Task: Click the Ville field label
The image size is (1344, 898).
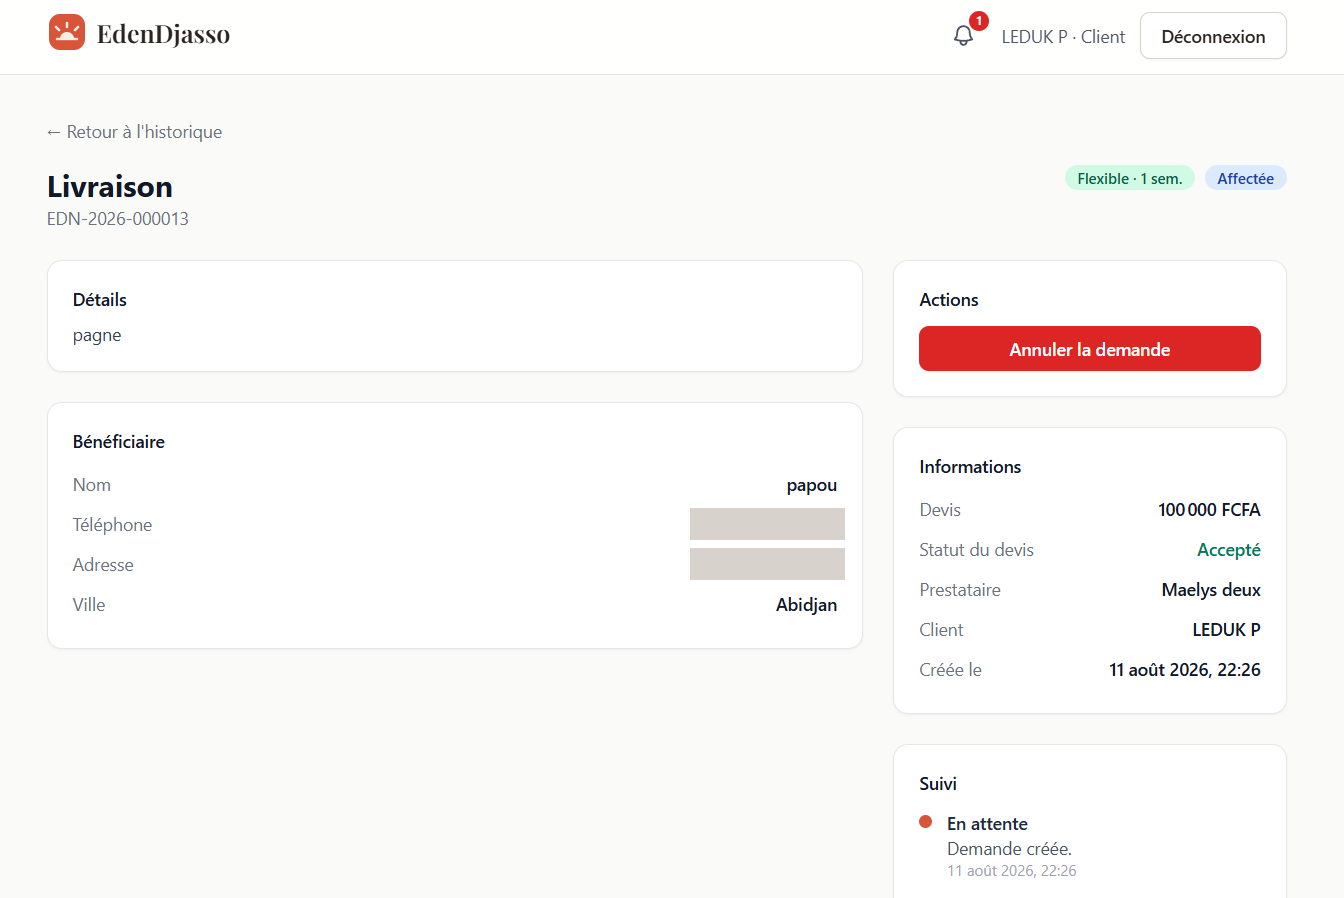Action: coord(89,605)
